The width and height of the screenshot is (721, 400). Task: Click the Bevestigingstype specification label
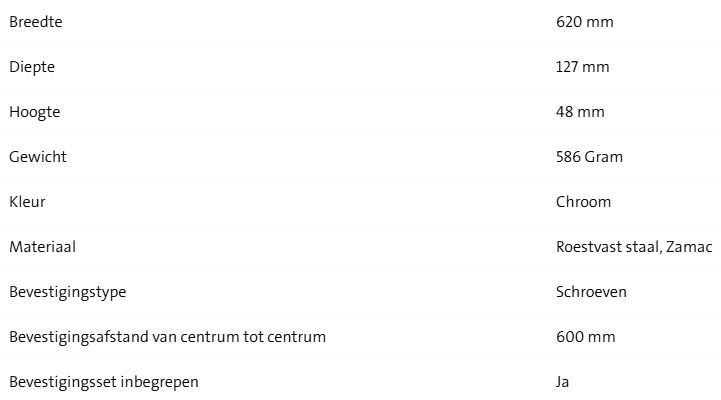tap(67, 292)
